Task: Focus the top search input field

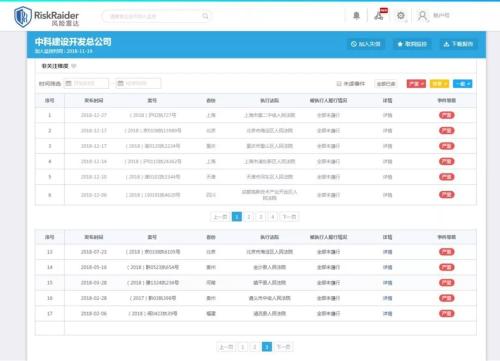Action: 156,16
